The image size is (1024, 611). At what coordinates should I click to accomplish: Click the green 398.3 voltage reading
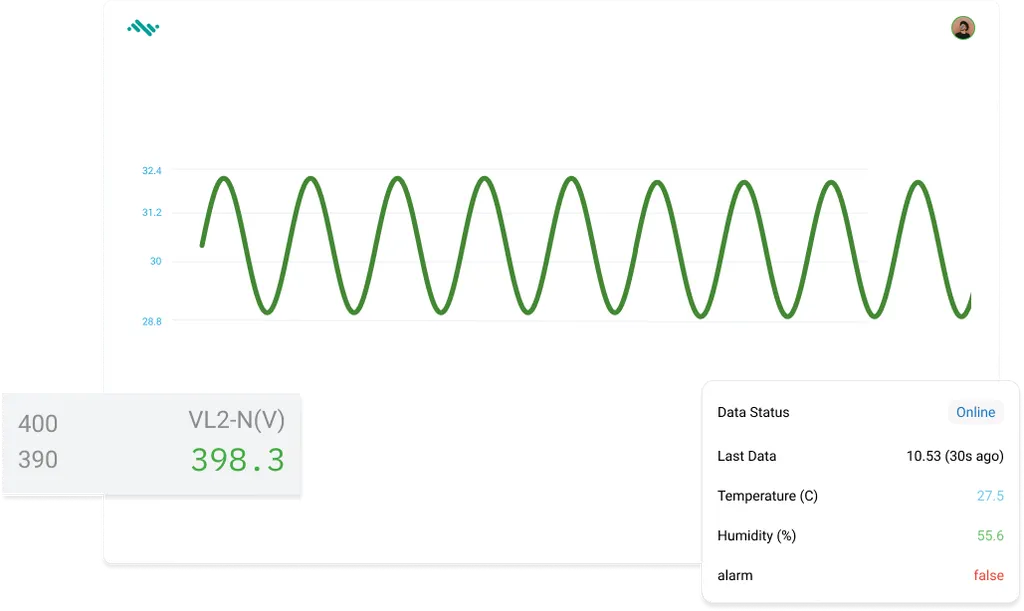click(238, 460)
